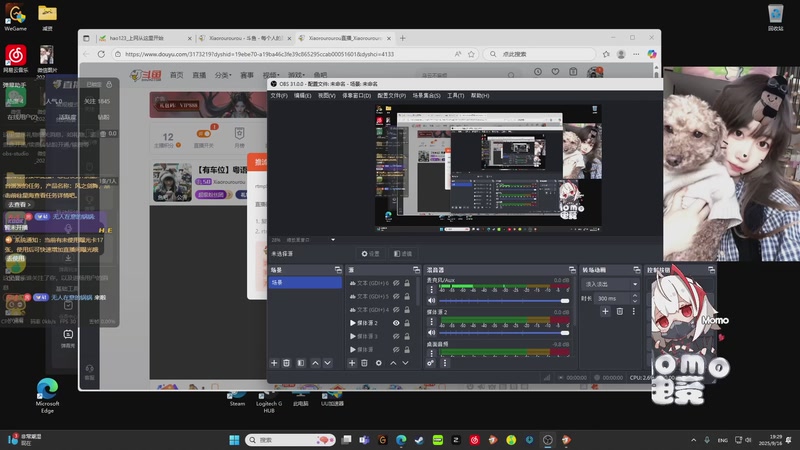Open OBS 工具(T) menu
The height and width of the screenshot is (450, 800).
pos(456,95)
